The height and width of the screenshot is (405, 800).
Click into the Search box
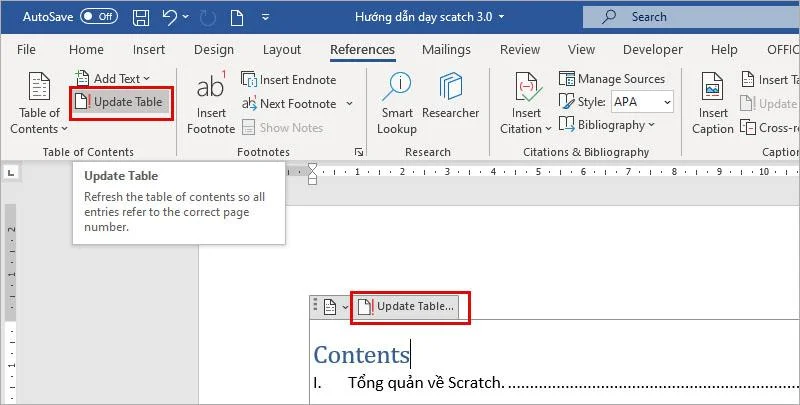pyautogui.click(x=691, y=17)
